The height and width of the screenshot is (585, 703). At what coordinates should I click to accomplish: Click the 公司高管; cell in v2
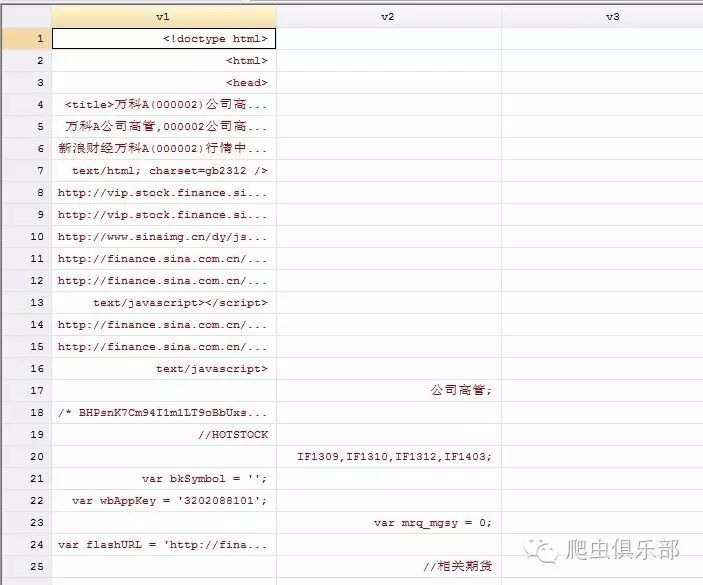pyautogui.click(x=389, y=390)
